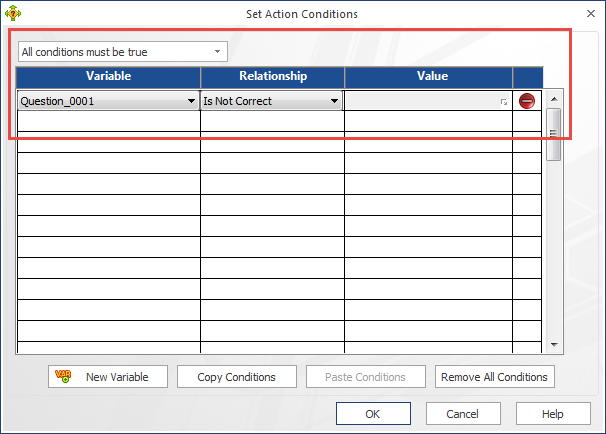
Task: Open Help for action conditions
Action: (x=553, y=414)
